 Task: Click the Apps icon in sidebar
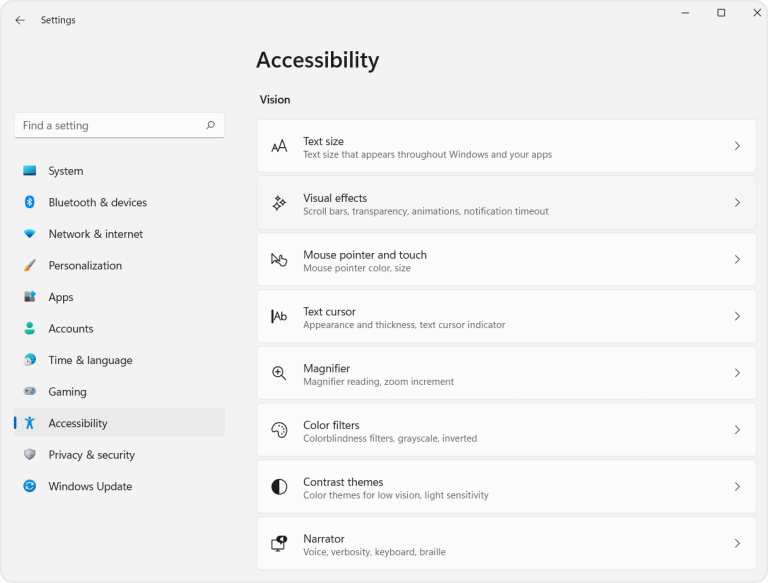coord(29,296)
